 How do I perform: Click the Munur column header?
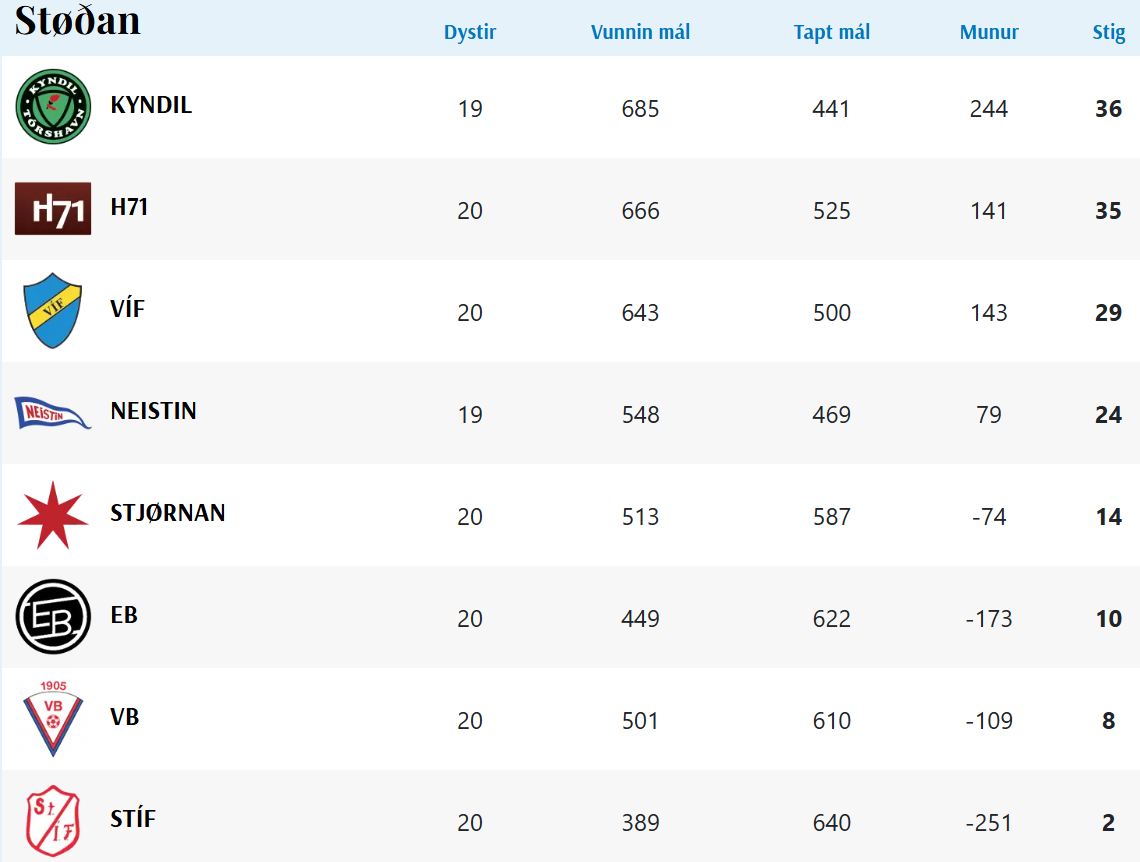tap(989, 32)
